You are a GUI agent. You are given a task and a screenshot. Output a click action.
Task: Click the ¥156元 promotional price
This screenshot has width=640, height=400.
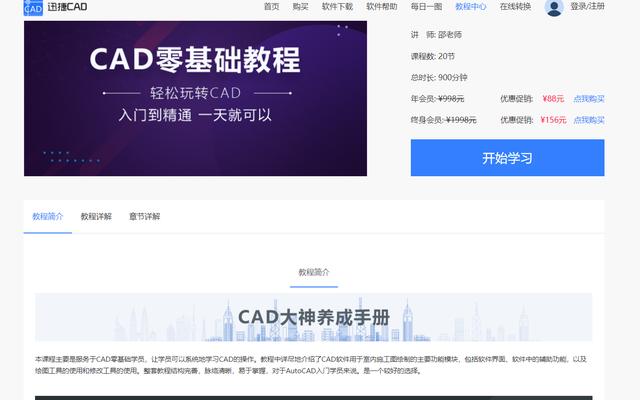coord(553,120)
